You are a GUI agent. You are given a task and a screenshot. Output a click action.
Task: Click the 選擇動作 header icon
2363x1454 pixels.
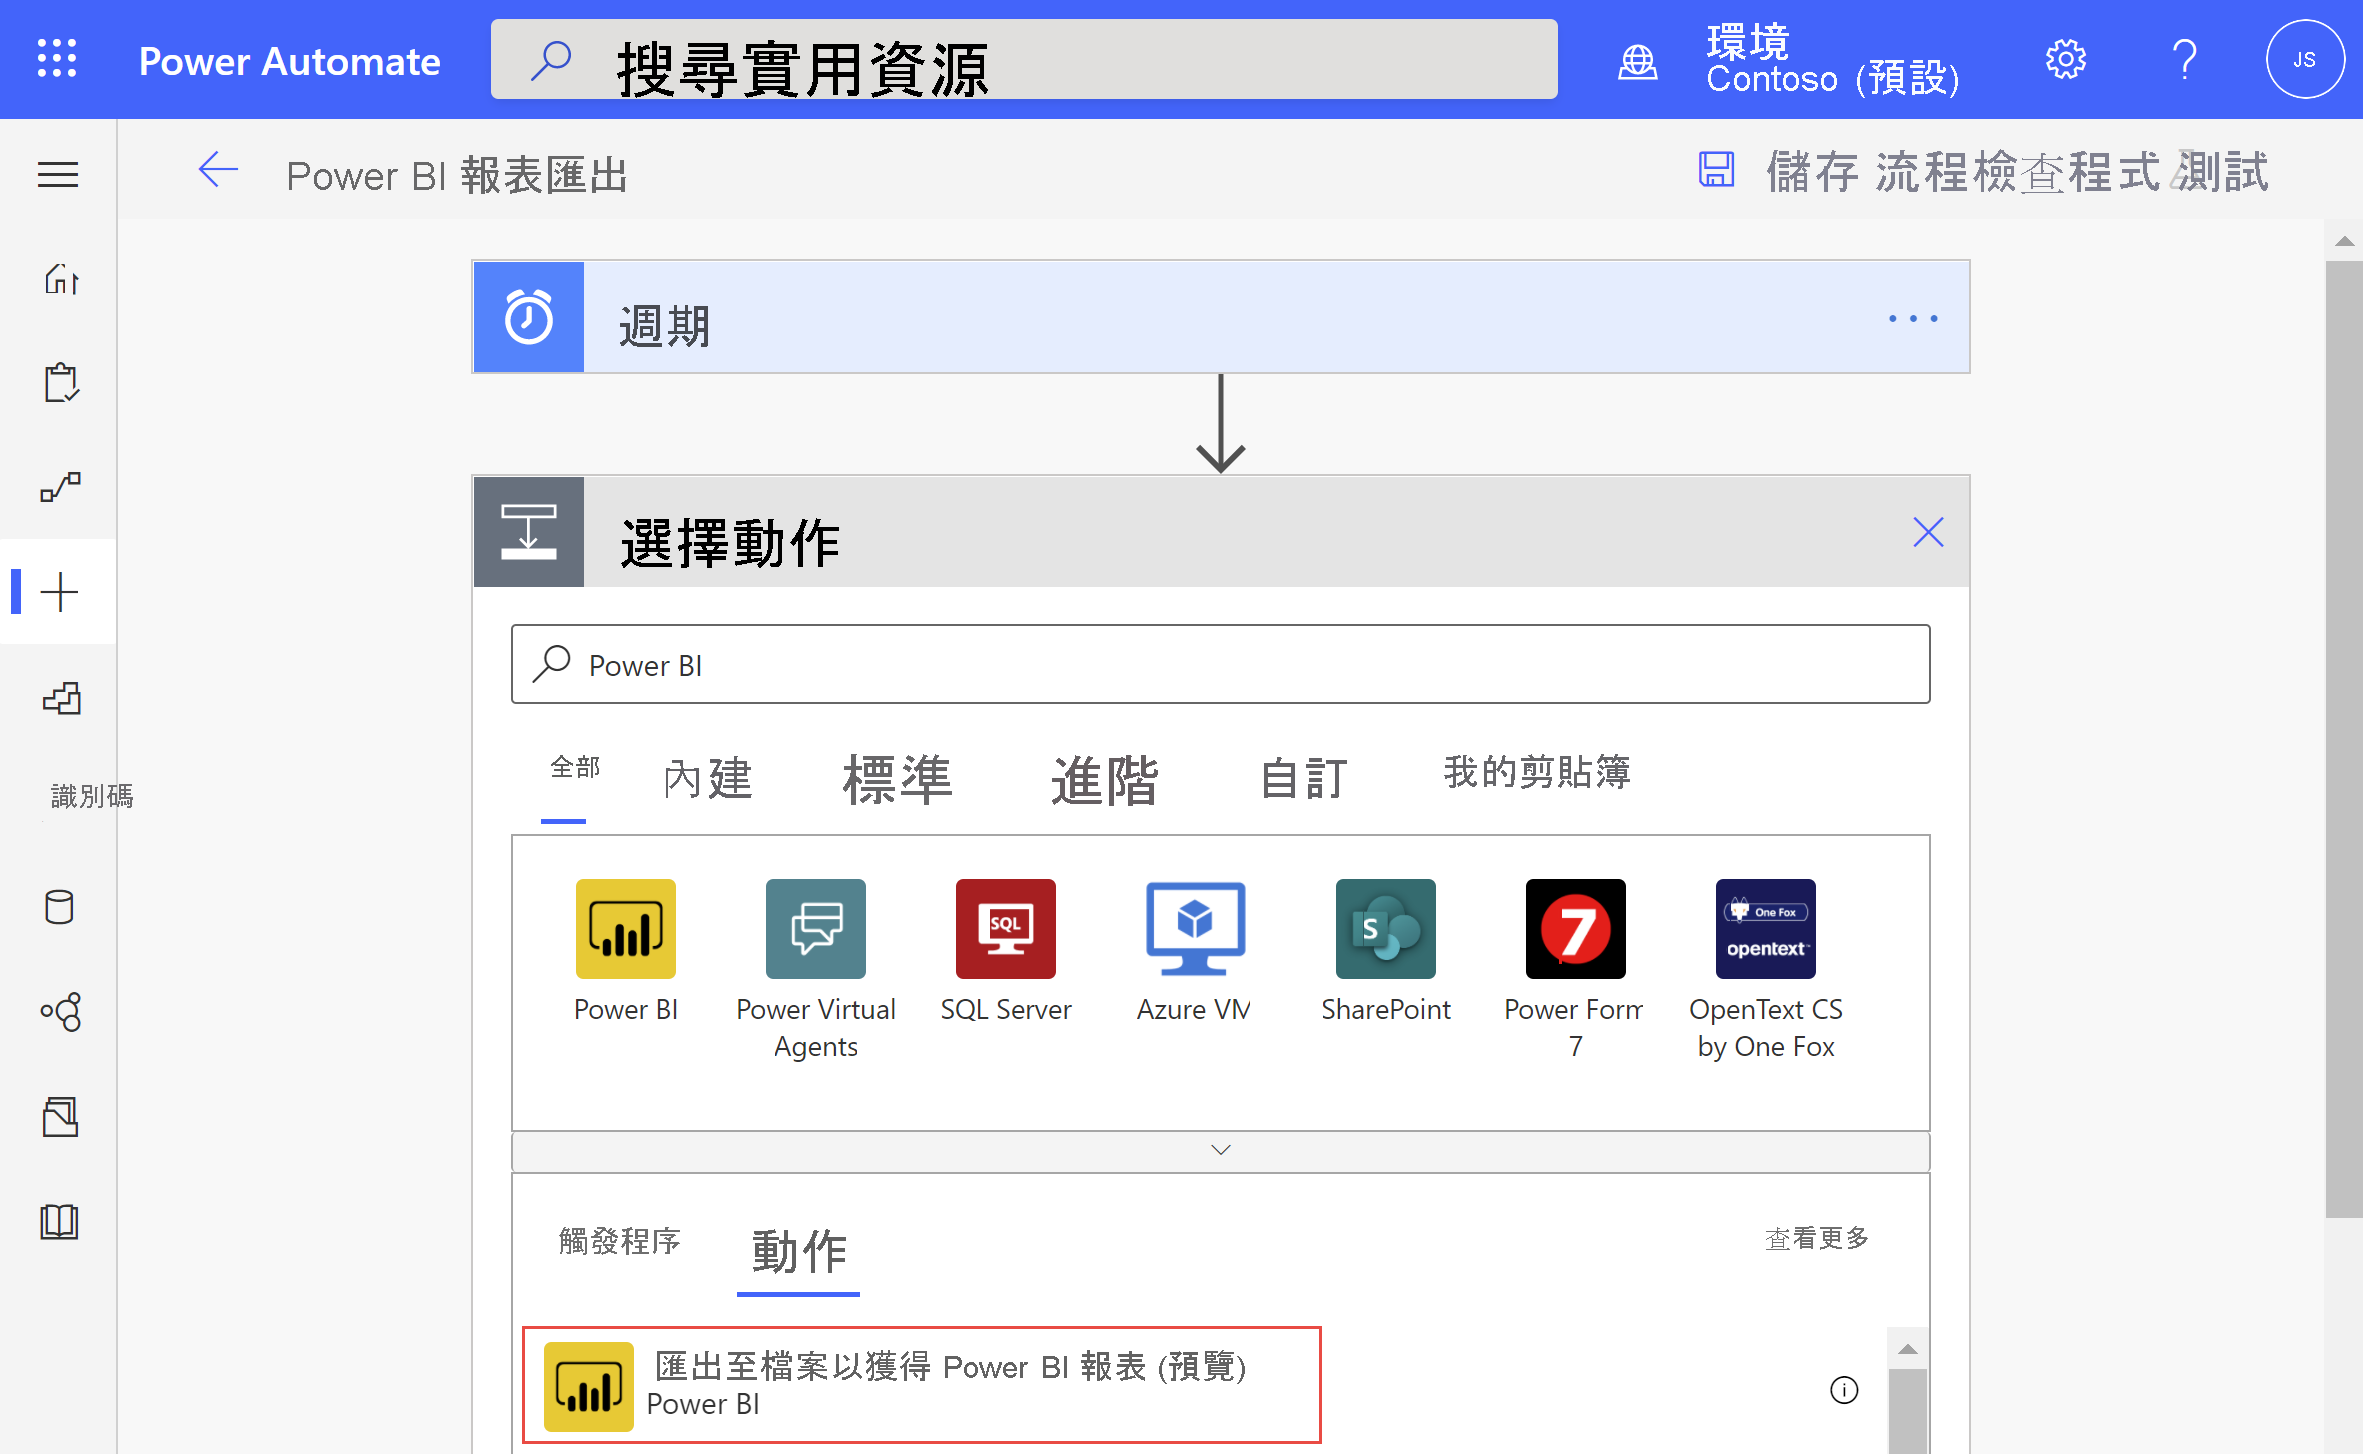[x=529, y=532]
